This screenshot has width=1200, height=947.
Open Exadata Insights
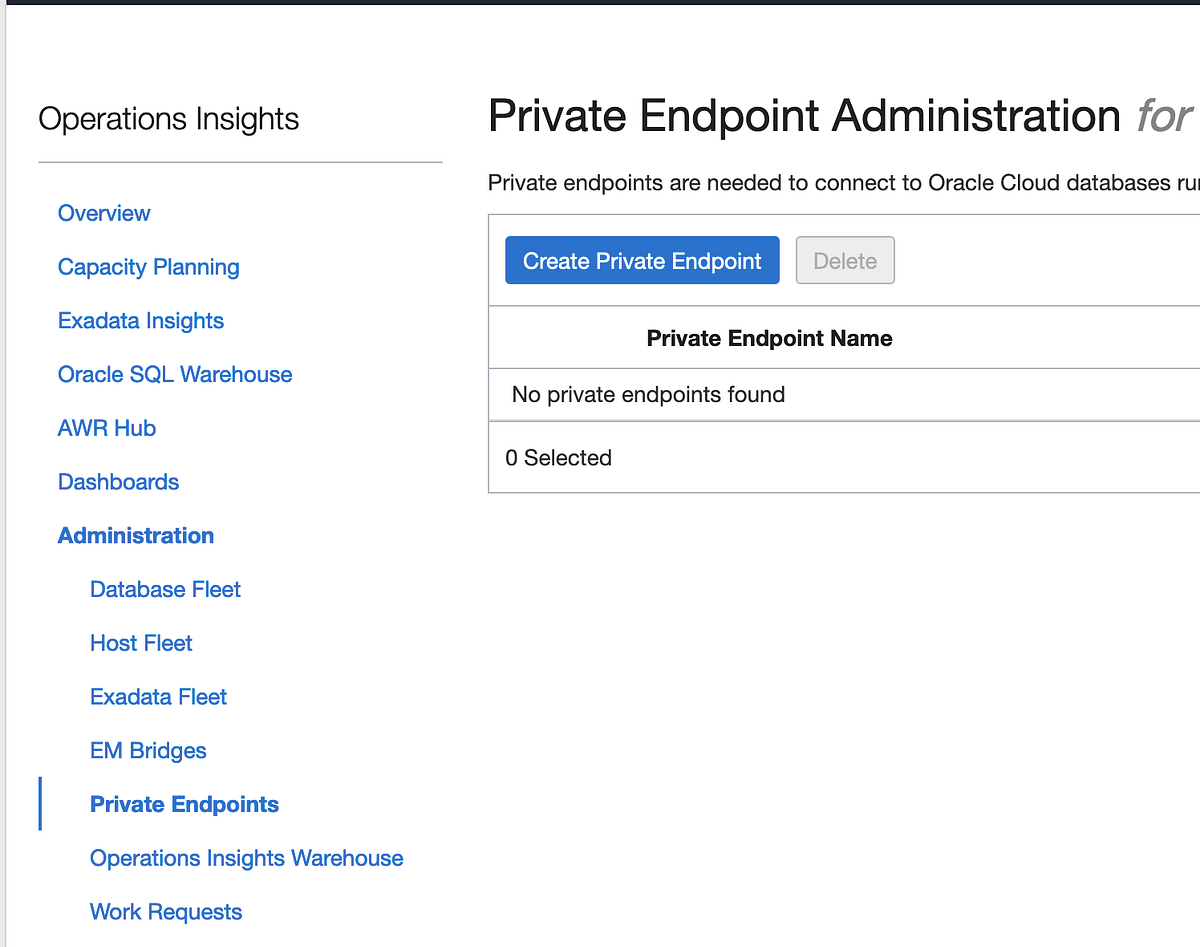coord(140,320)
